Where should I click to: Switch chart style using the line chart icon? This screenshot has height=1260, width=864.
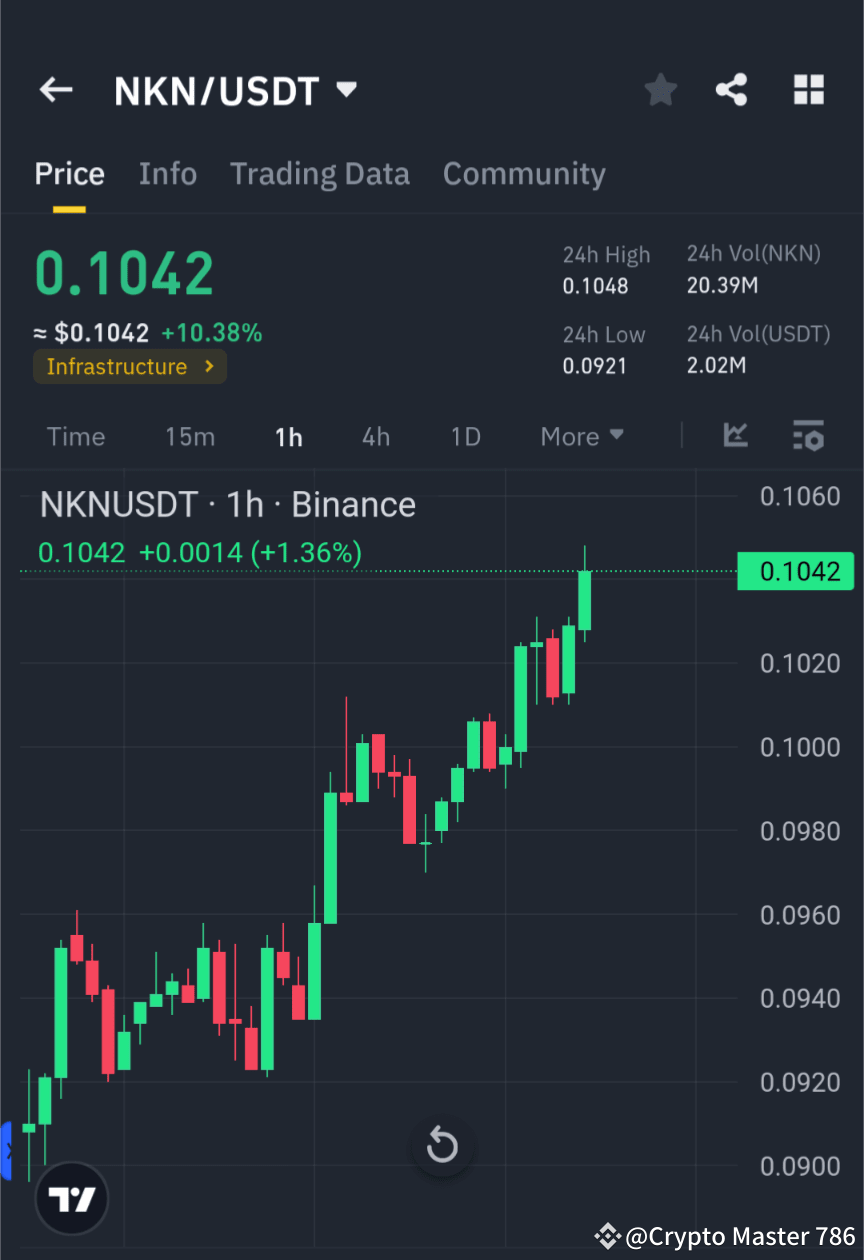pyautogui.click(x=736, y=436)
